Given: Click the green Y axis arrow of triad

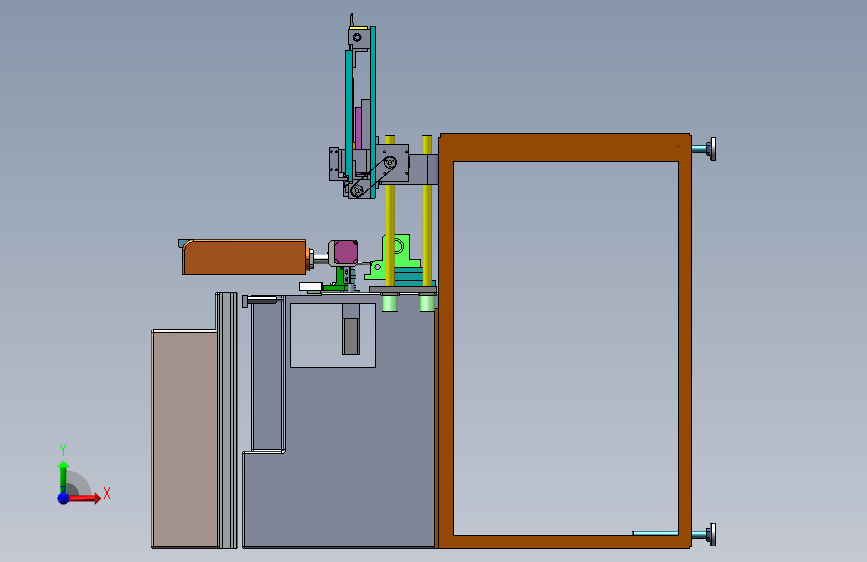Looking at the screenshot, I should click(x=63, y=476).
